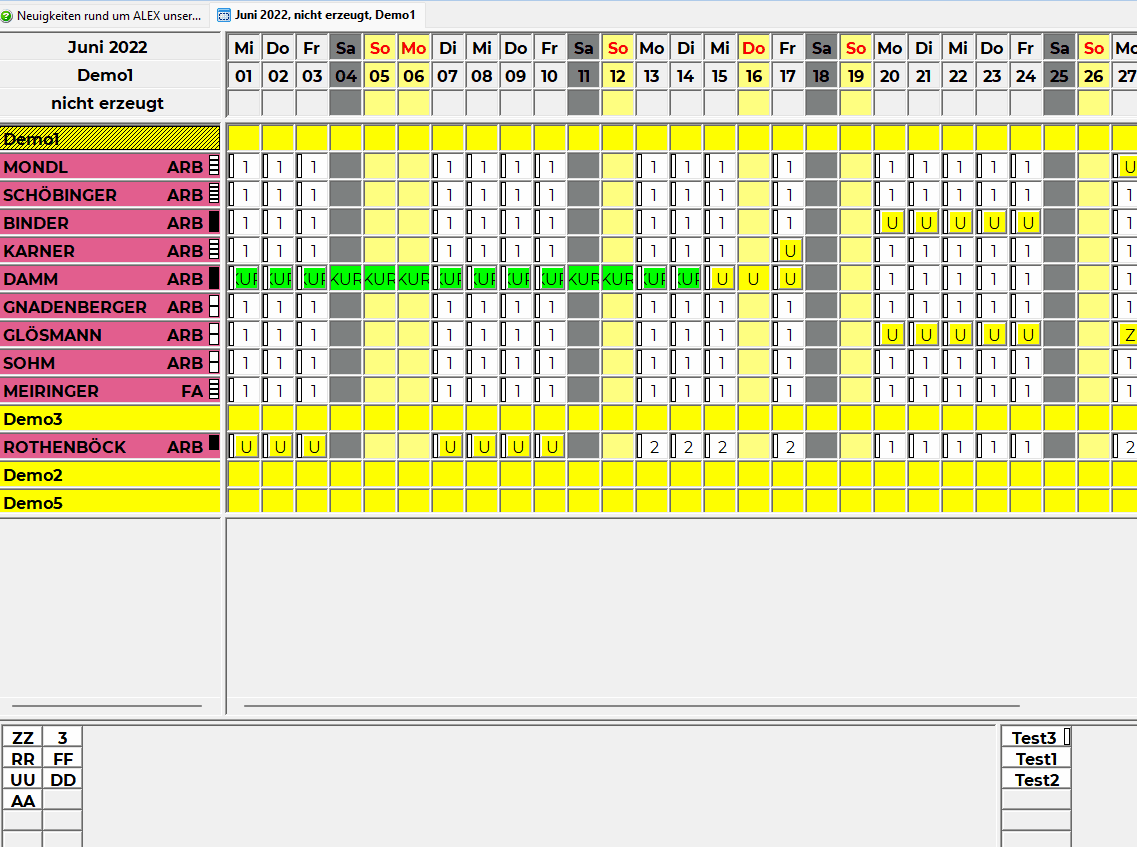This screenshot has width=1137, height=847.
Task: Click the white indicator beside GNADENBERGER
Action: pos(213,307)
